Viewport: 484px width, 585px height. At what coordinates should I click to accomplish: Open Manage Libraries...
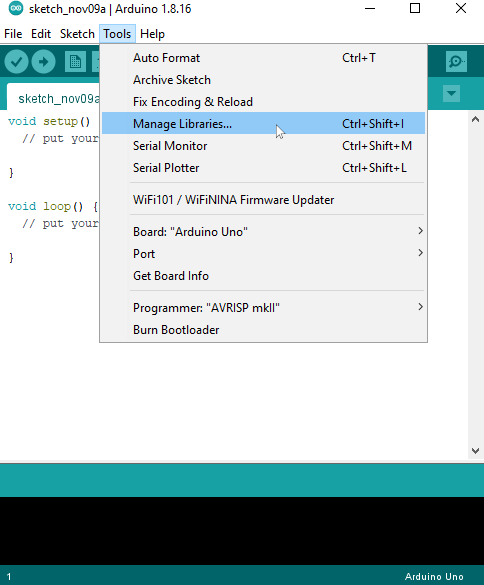(263, 123)
